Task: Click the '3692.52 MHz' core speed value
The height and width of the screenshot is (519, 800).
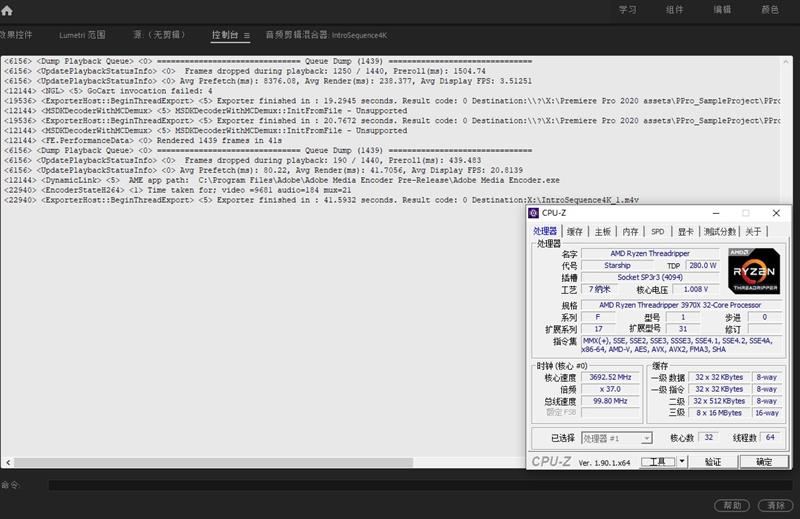Action: point(610,377)
